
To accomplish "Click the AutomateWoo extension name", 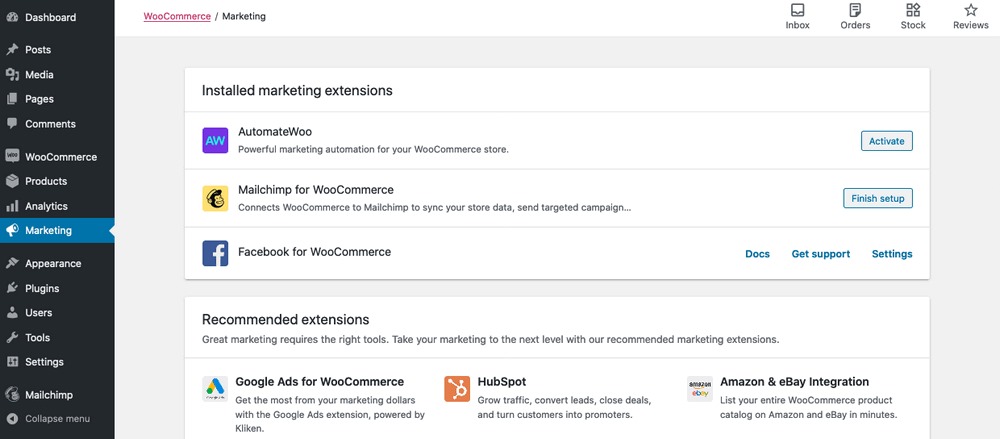I will tap(275, 132).
